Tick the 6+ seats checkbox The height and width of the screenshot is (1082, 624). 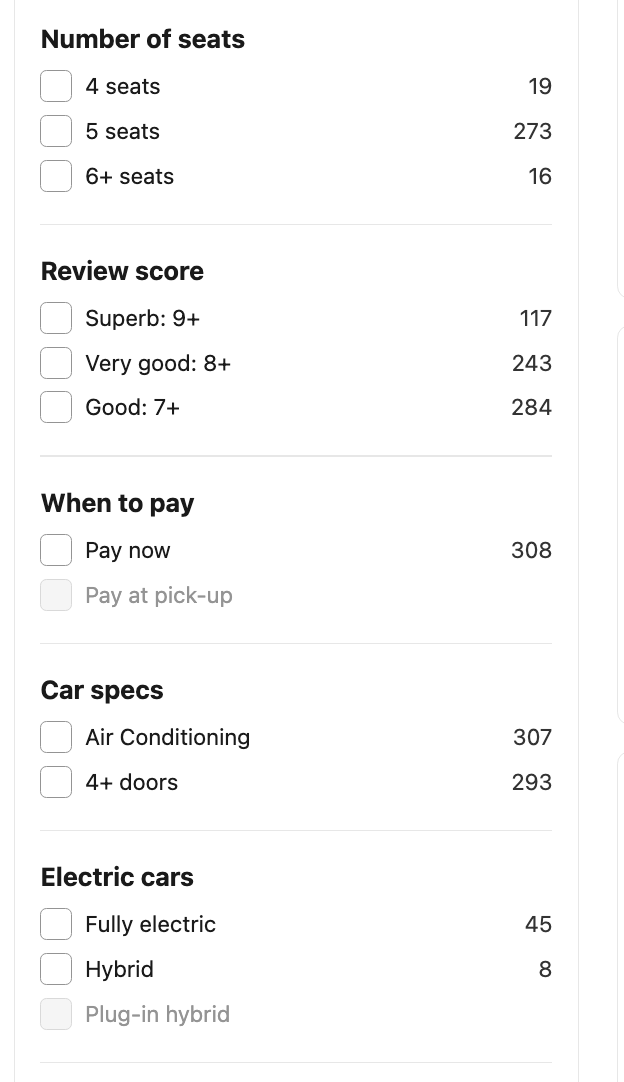coord(56,176)
